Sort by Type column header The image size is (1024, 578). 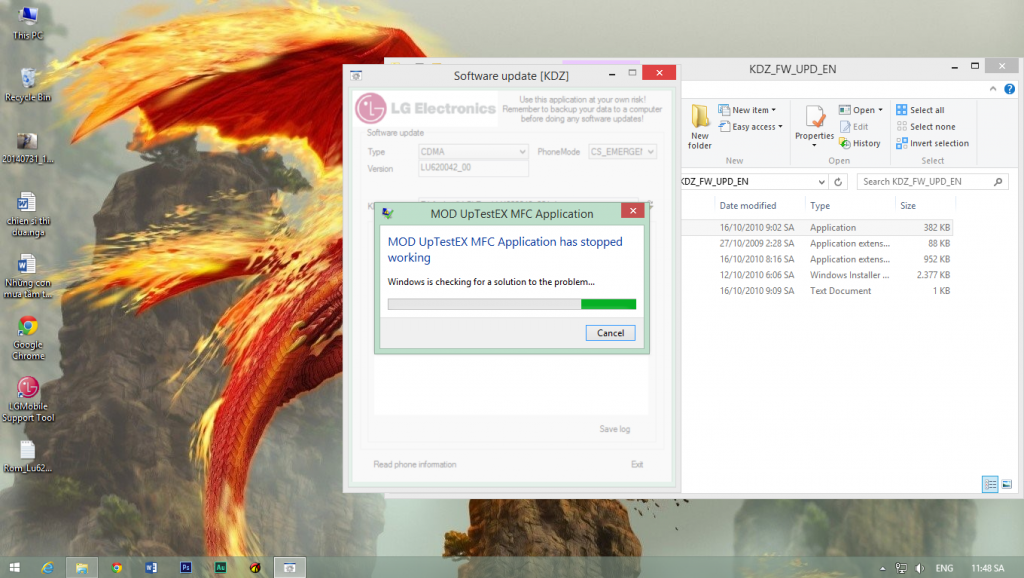point(820,206)
